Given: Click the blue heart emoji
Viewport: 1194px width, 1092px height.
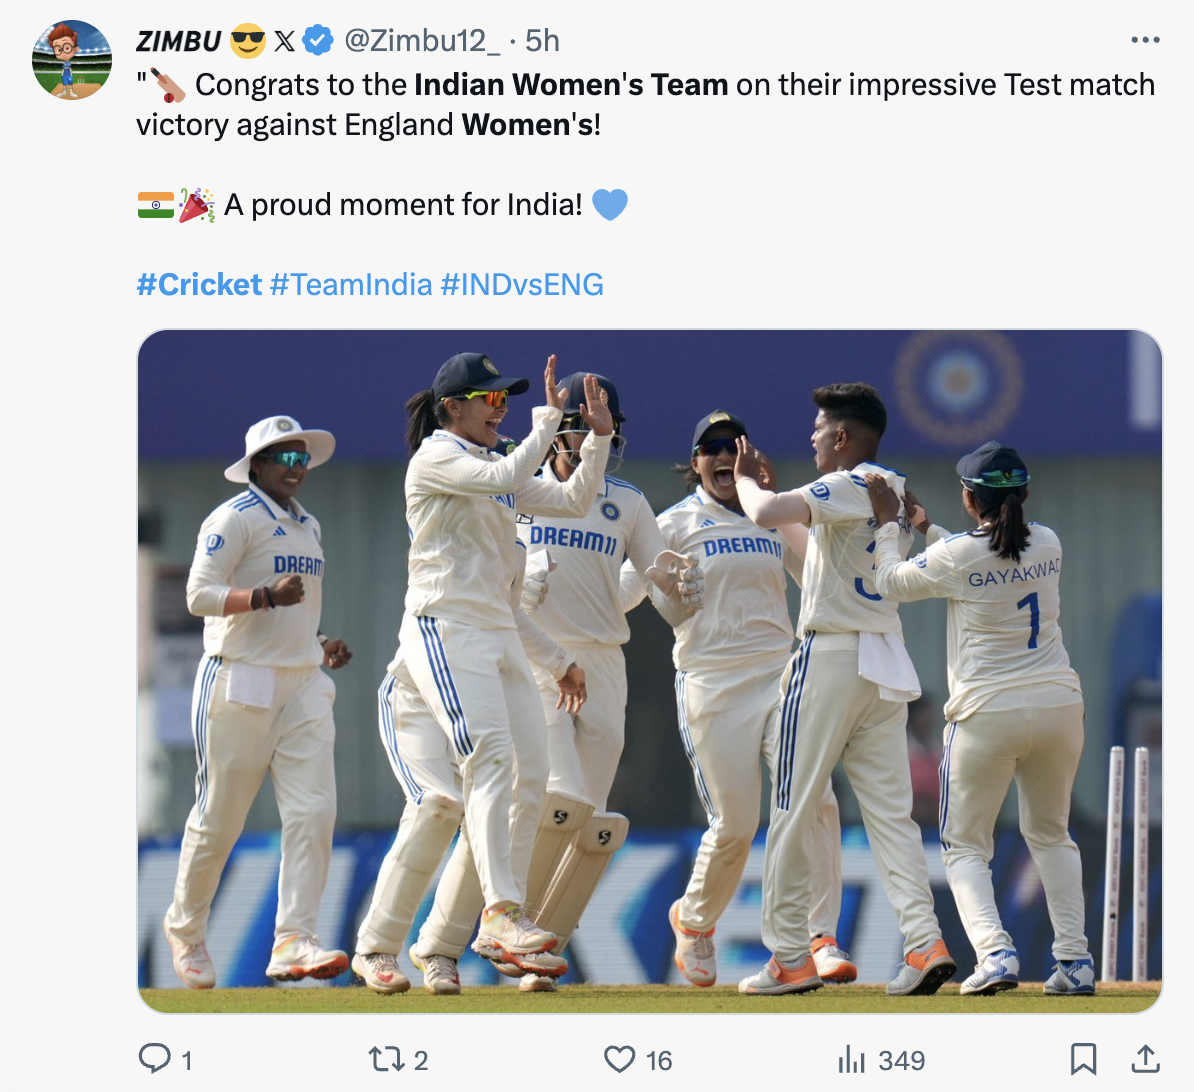Looking at the screenshot, I should click(x=610, y=205).
